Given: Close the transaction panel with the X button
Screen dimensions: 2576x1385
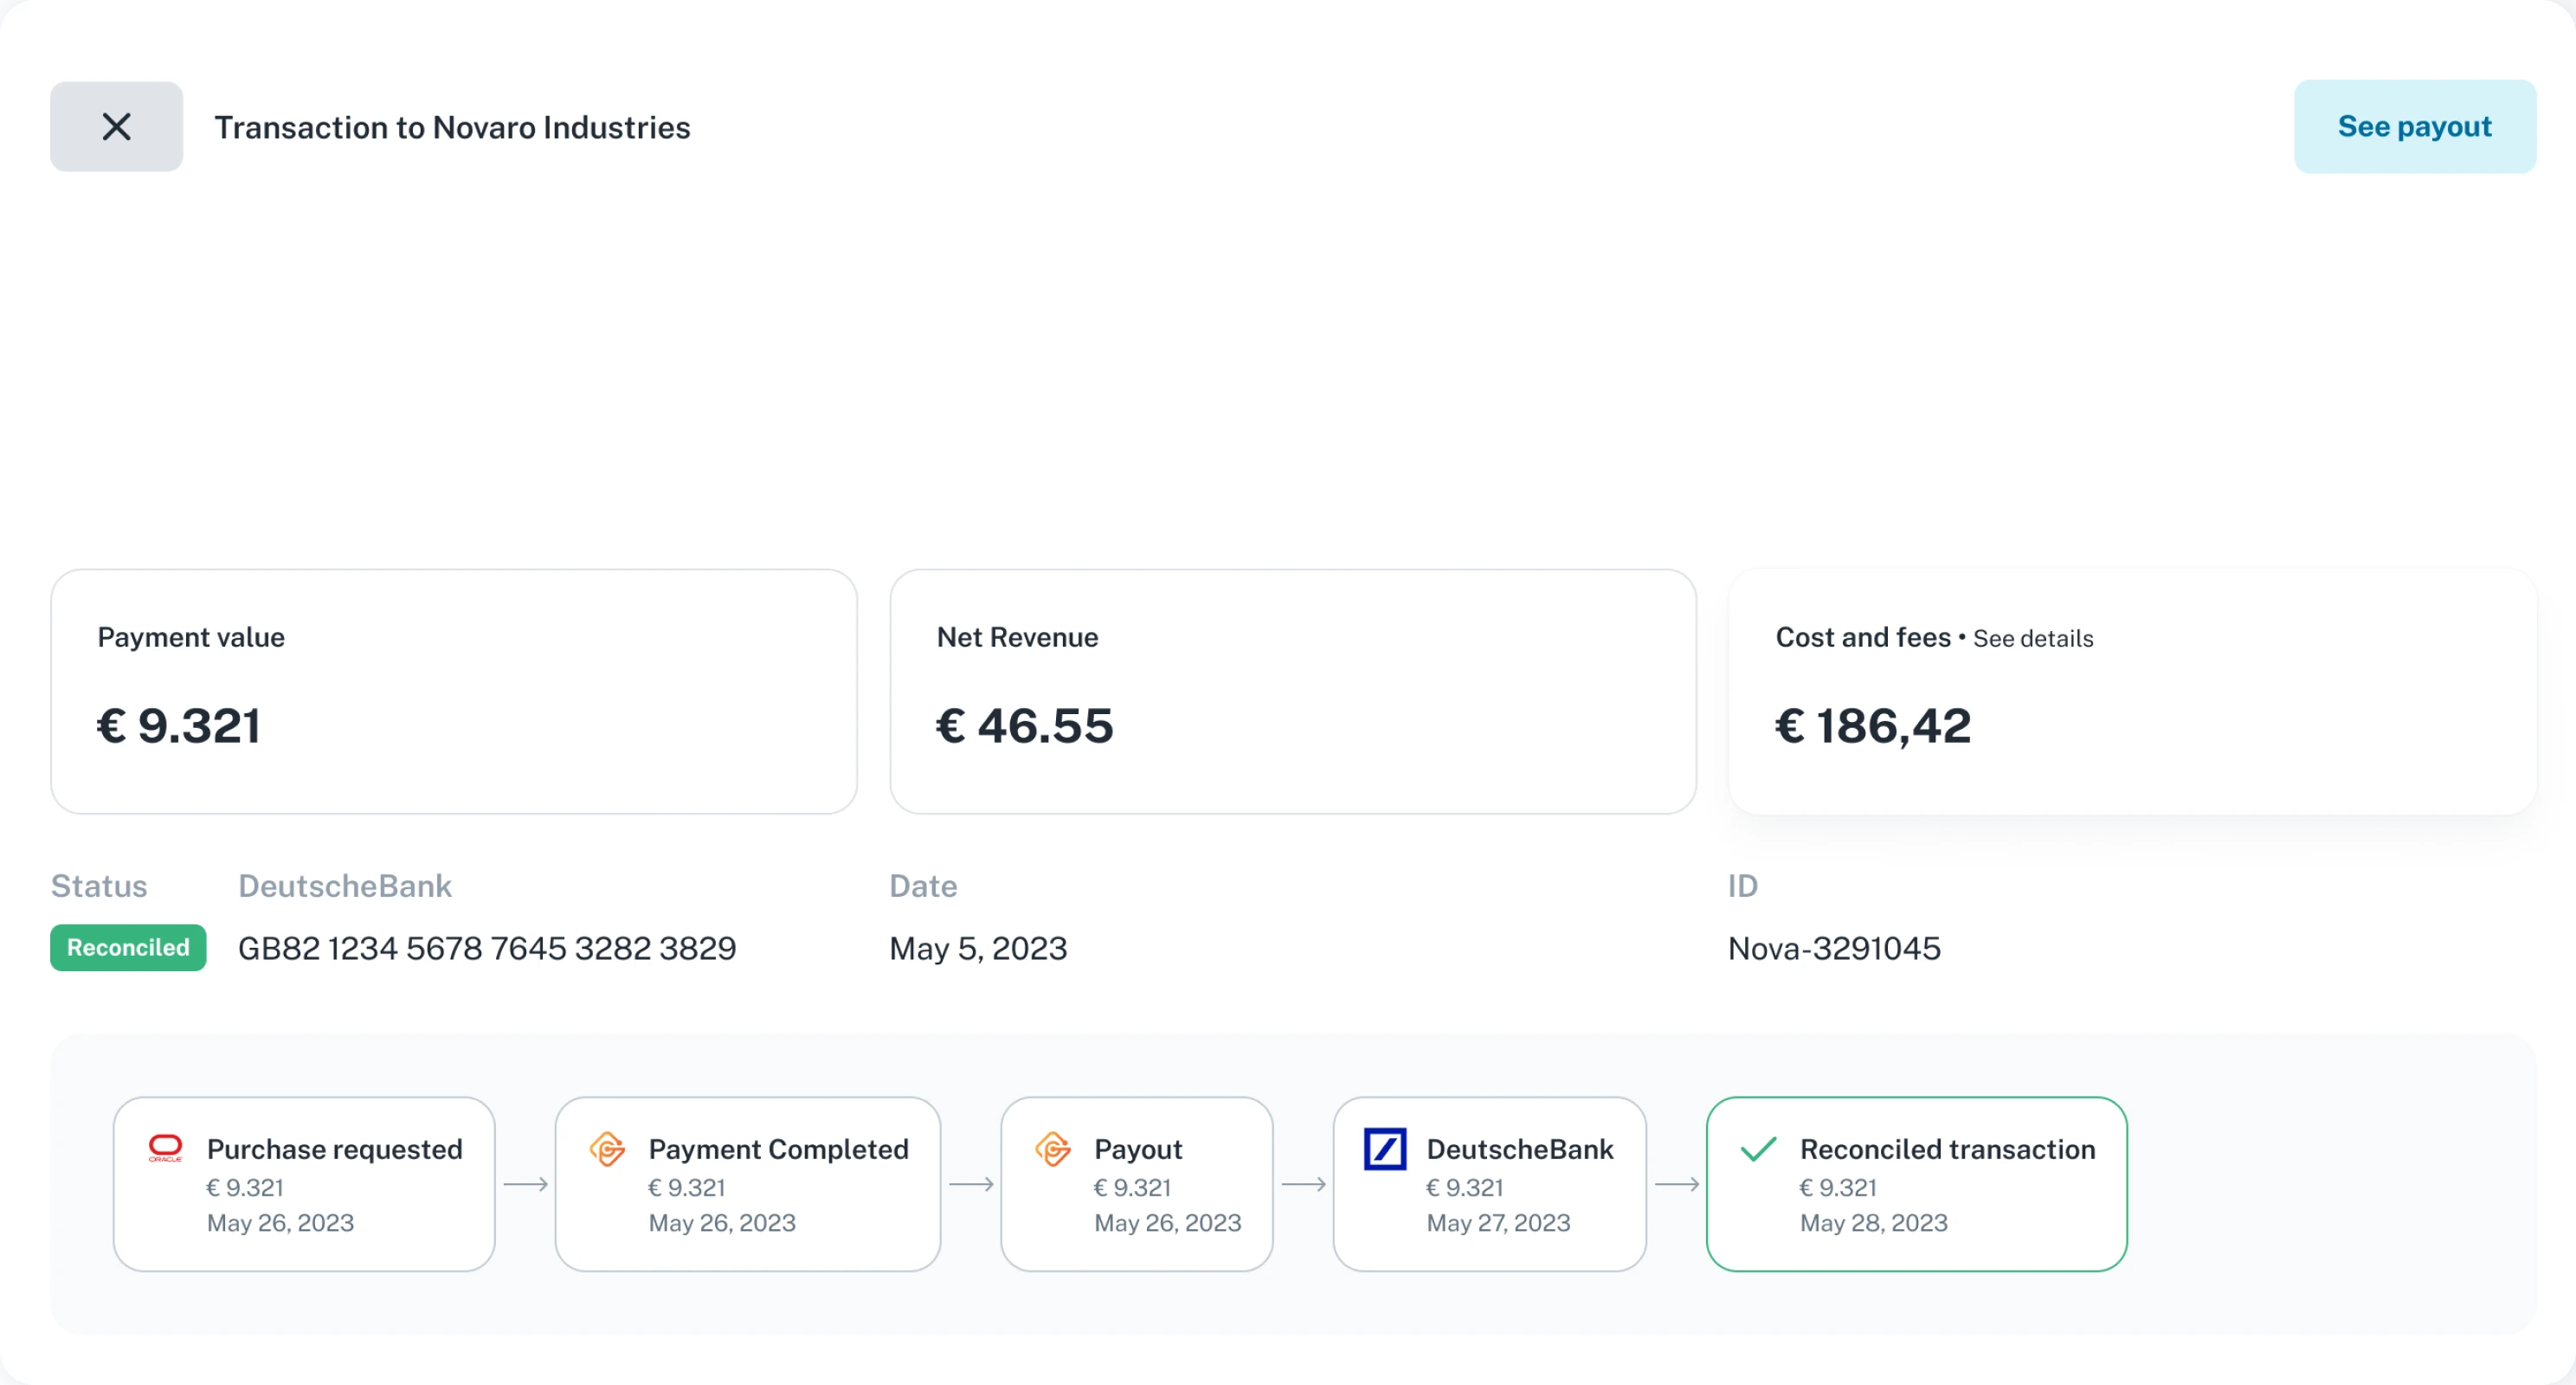Looking at the screenshot, I should click(116, 127).
